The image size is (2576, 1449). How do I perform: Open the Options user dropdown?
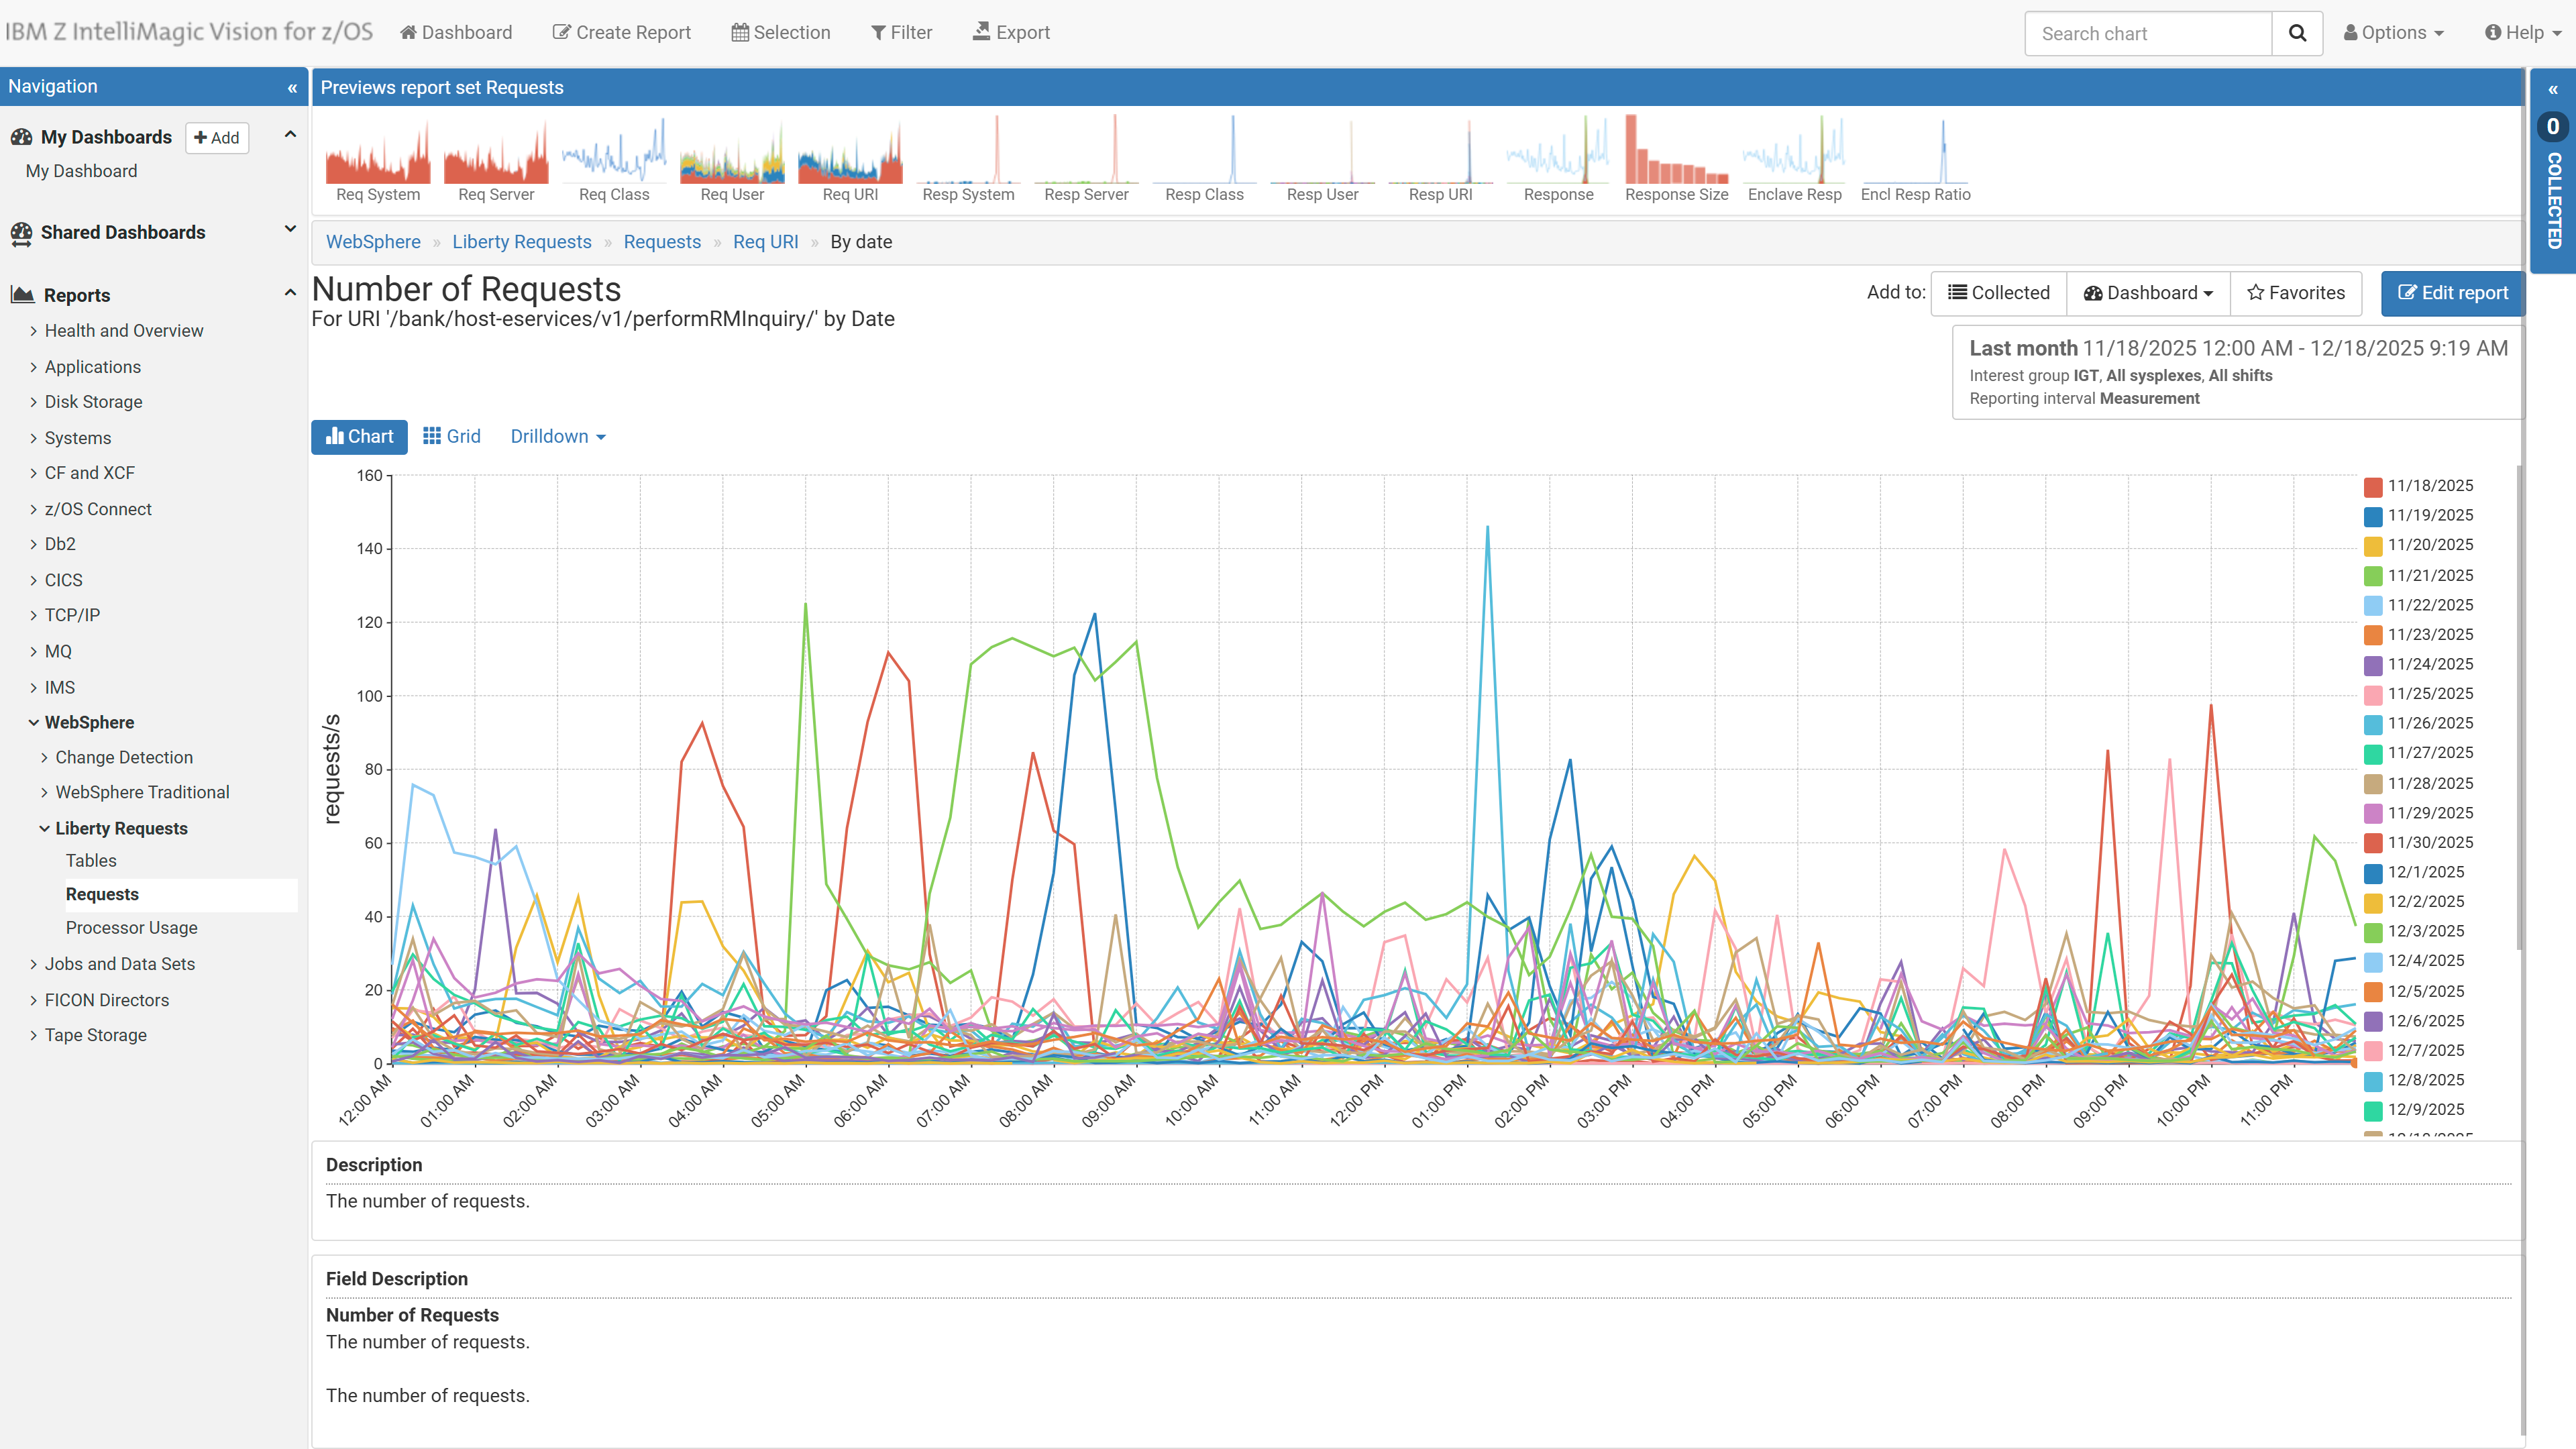[x=2394, y=32]
